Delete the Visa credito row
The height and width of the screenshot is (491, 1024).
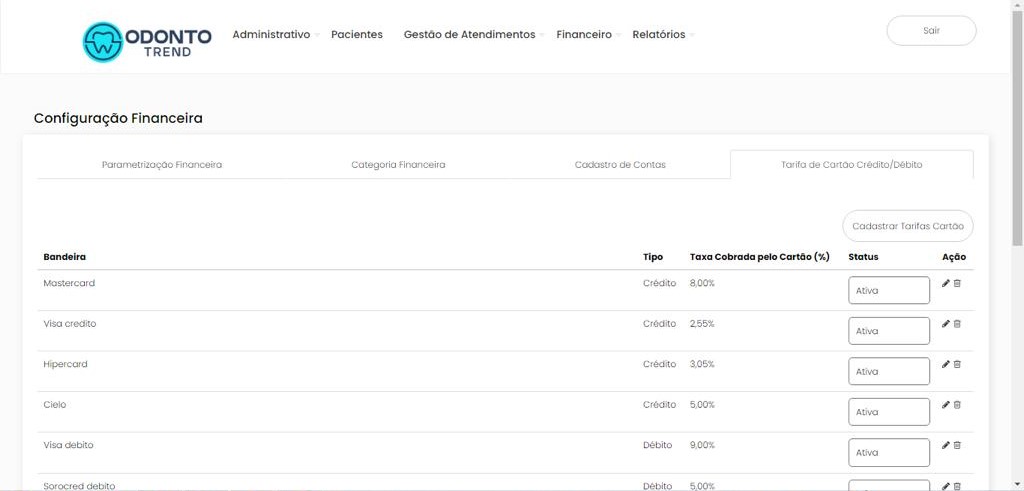(957, 324)
